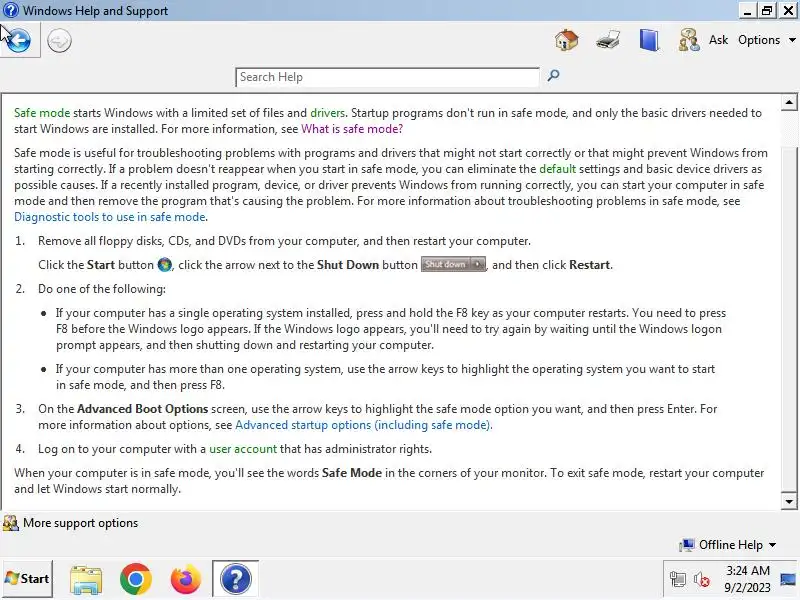The width and height of the screenshot is (800, 600).
Task: Open More support options
Action: [81, 523]
